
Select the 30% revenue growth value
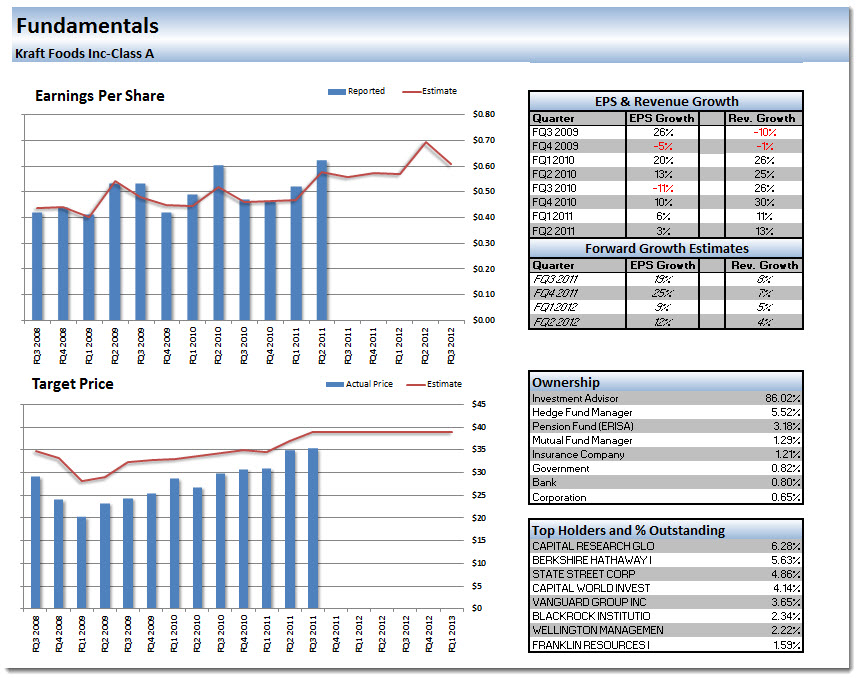pos(764,202)
